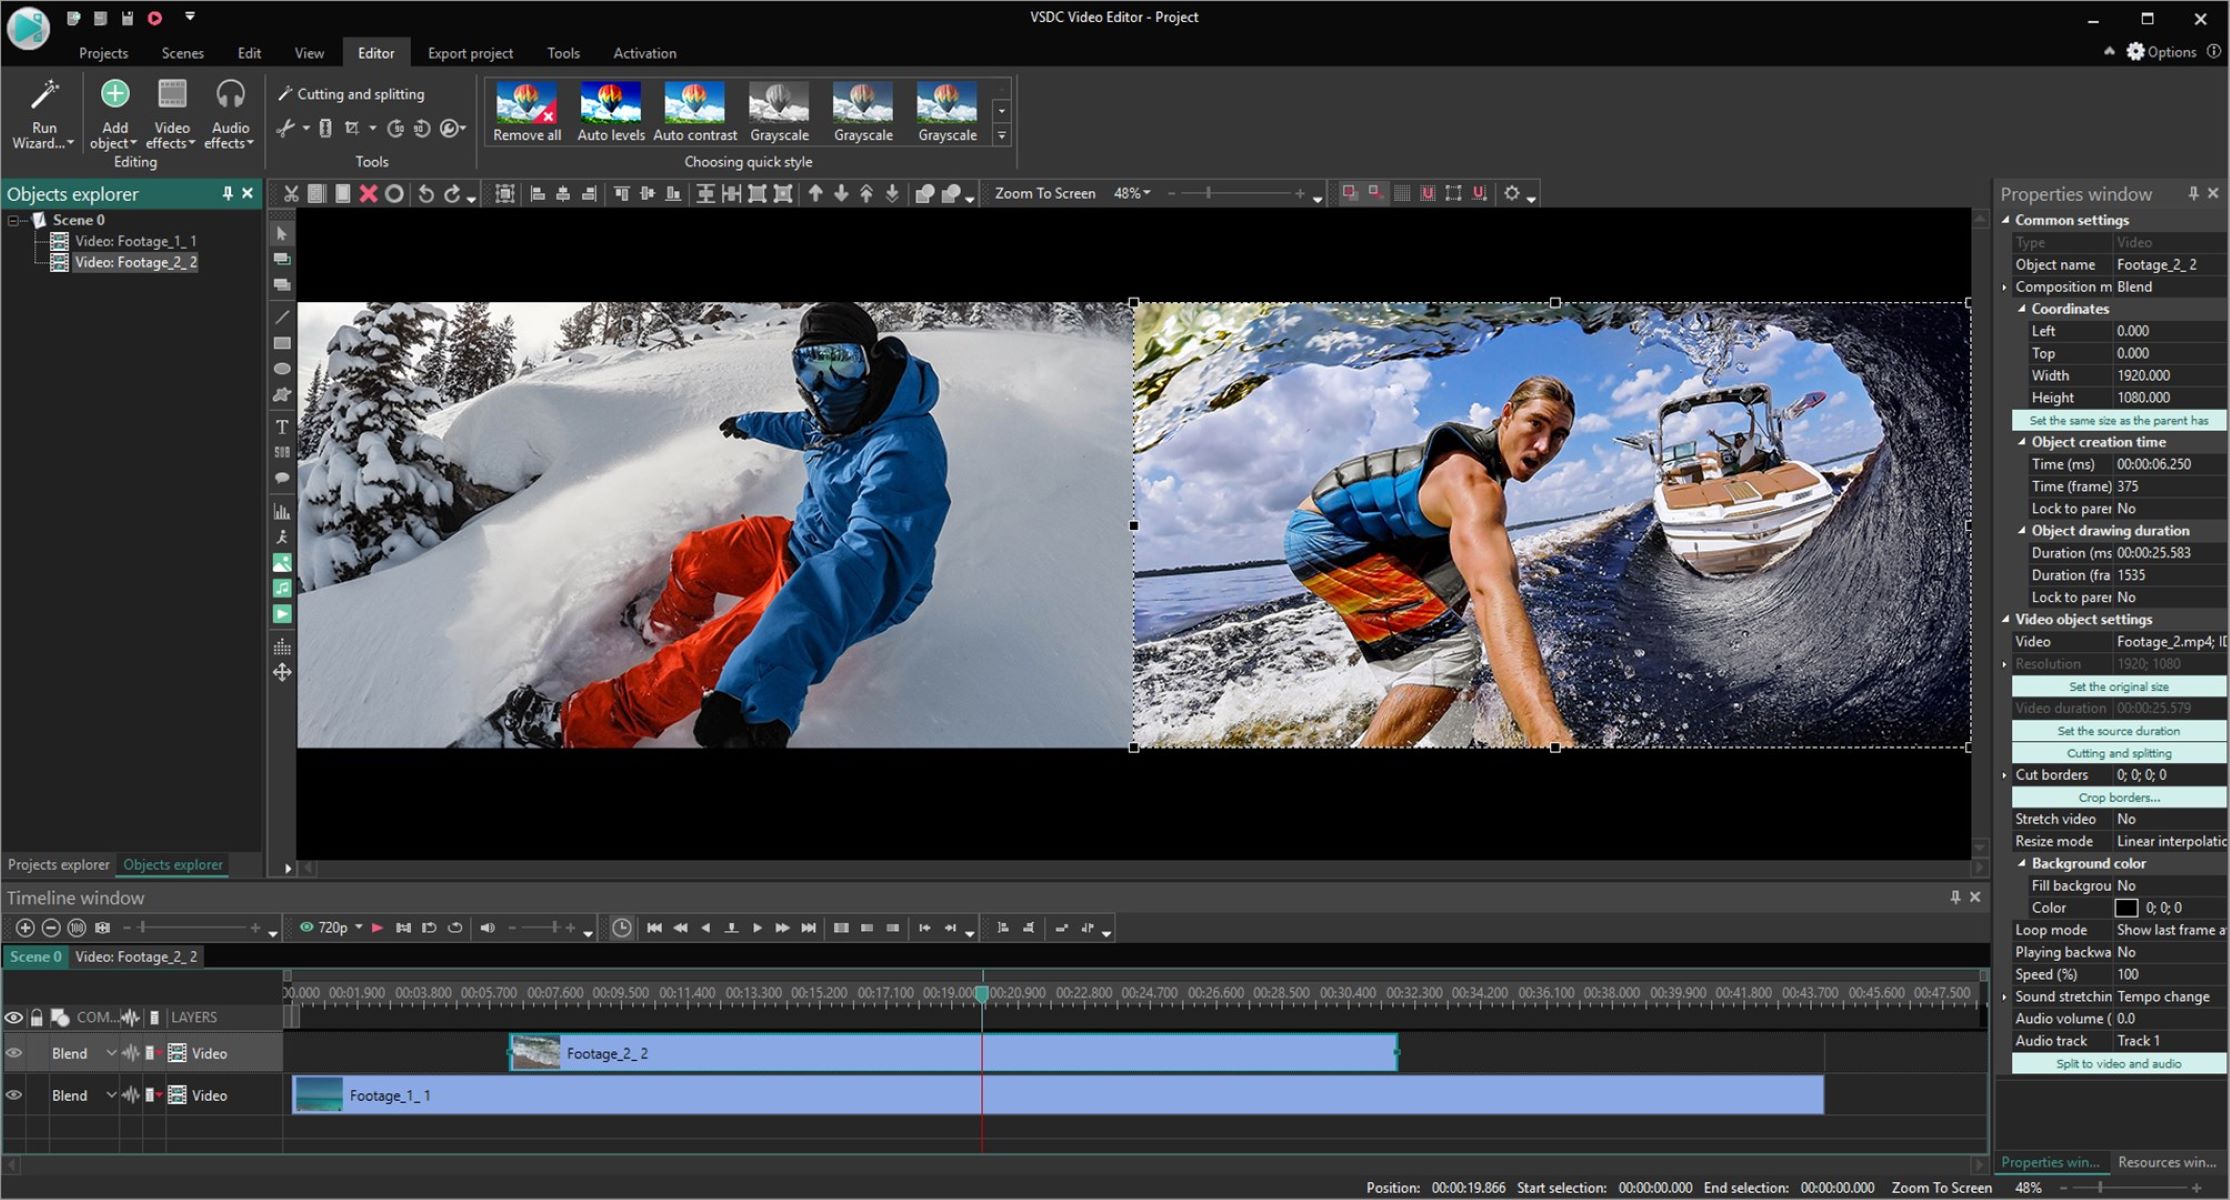Viewport: 2230px width, 1200px height.
Task: Select the text tool in sidebar
Action: [282, 424]
